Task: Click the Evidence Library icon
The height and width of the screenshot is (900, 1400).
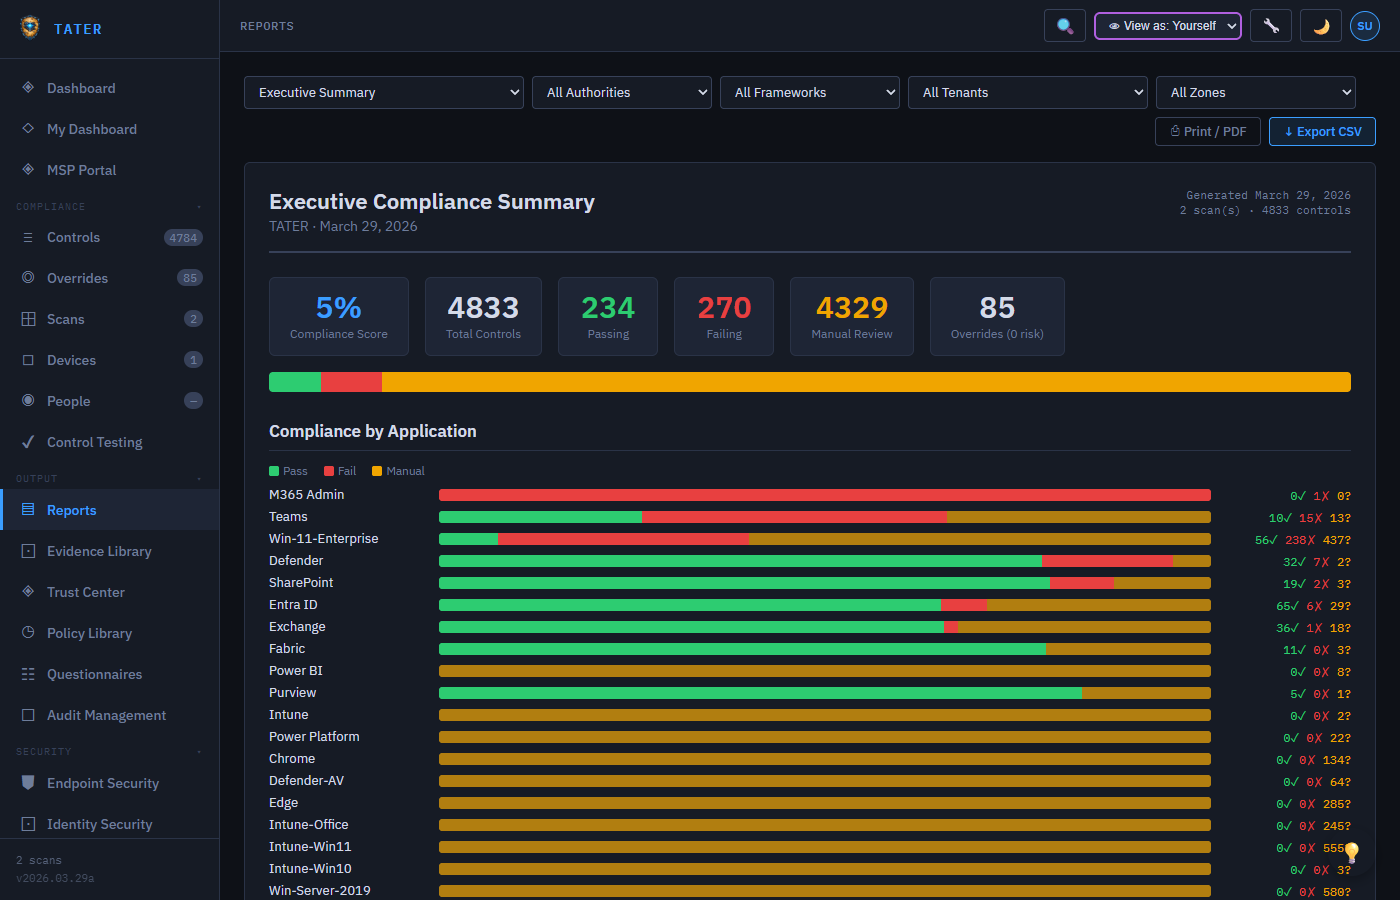Action: [28, 551]
